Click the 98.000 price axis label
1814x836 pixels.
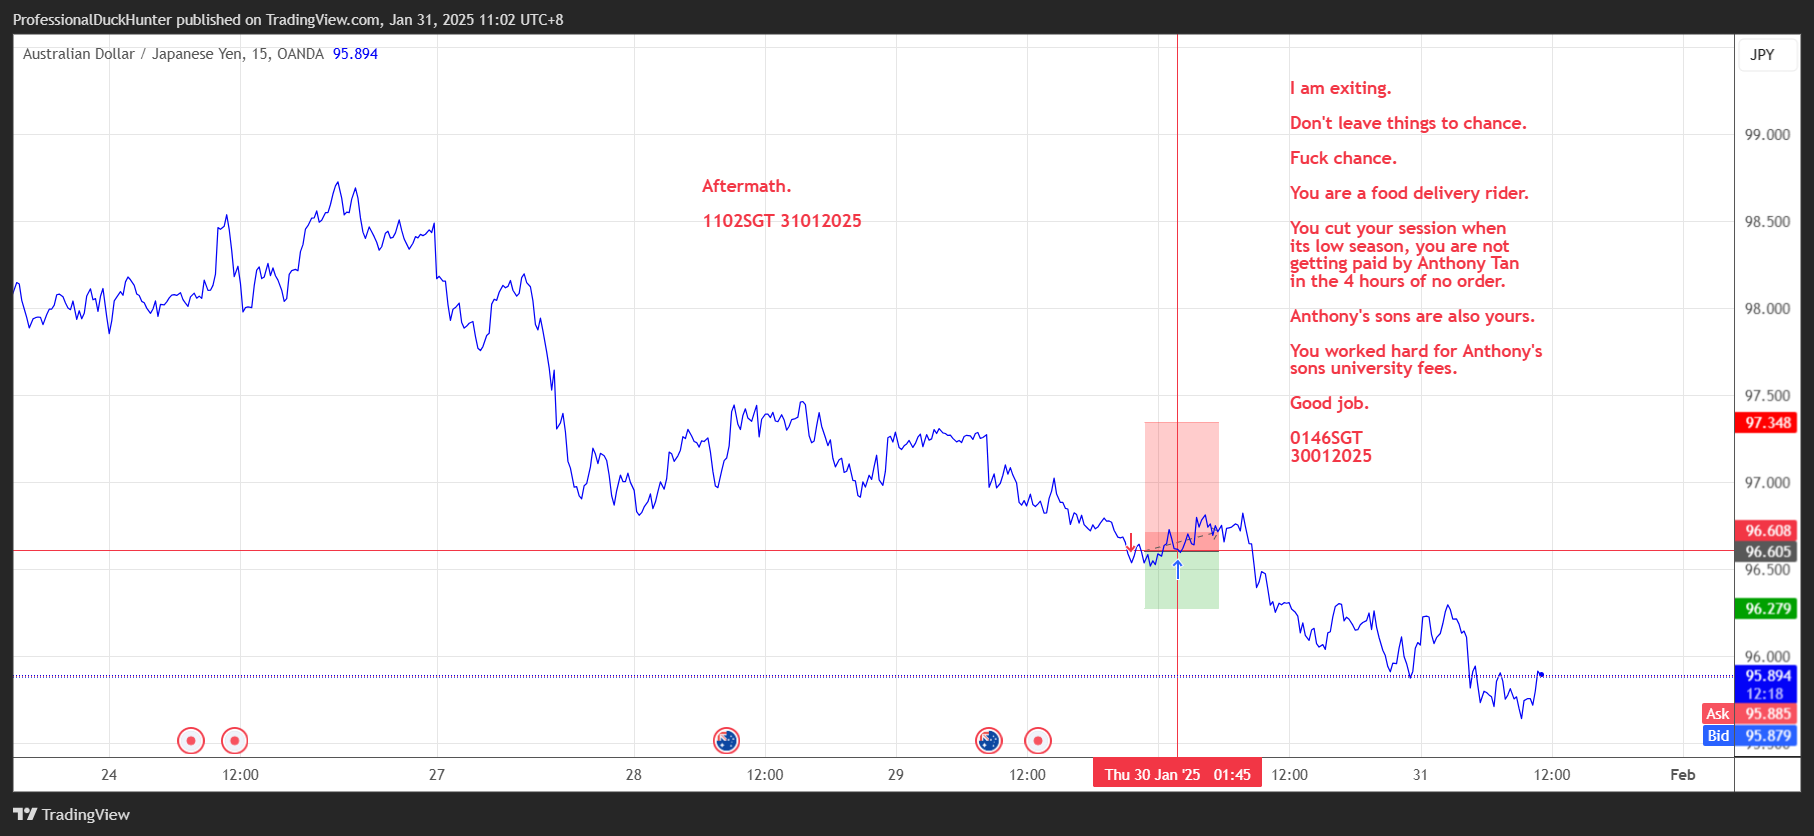pyautogui.click(x=1767, y=309)
